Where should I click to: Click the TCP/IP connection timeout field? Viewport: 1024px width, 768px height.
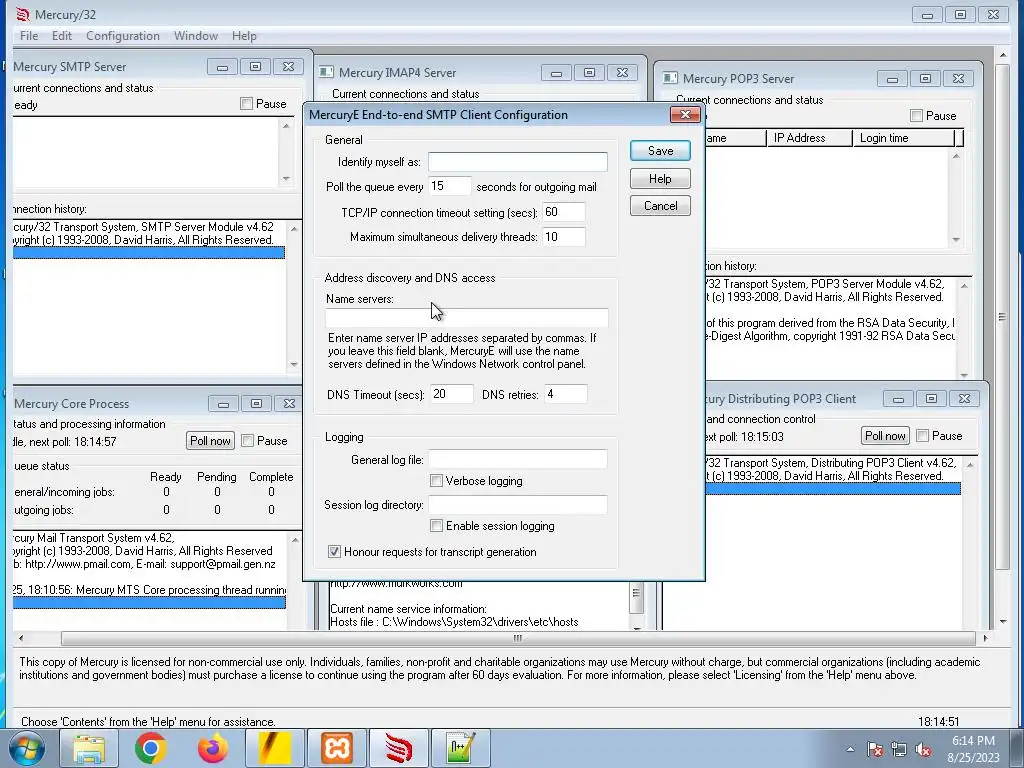(564, 212)
